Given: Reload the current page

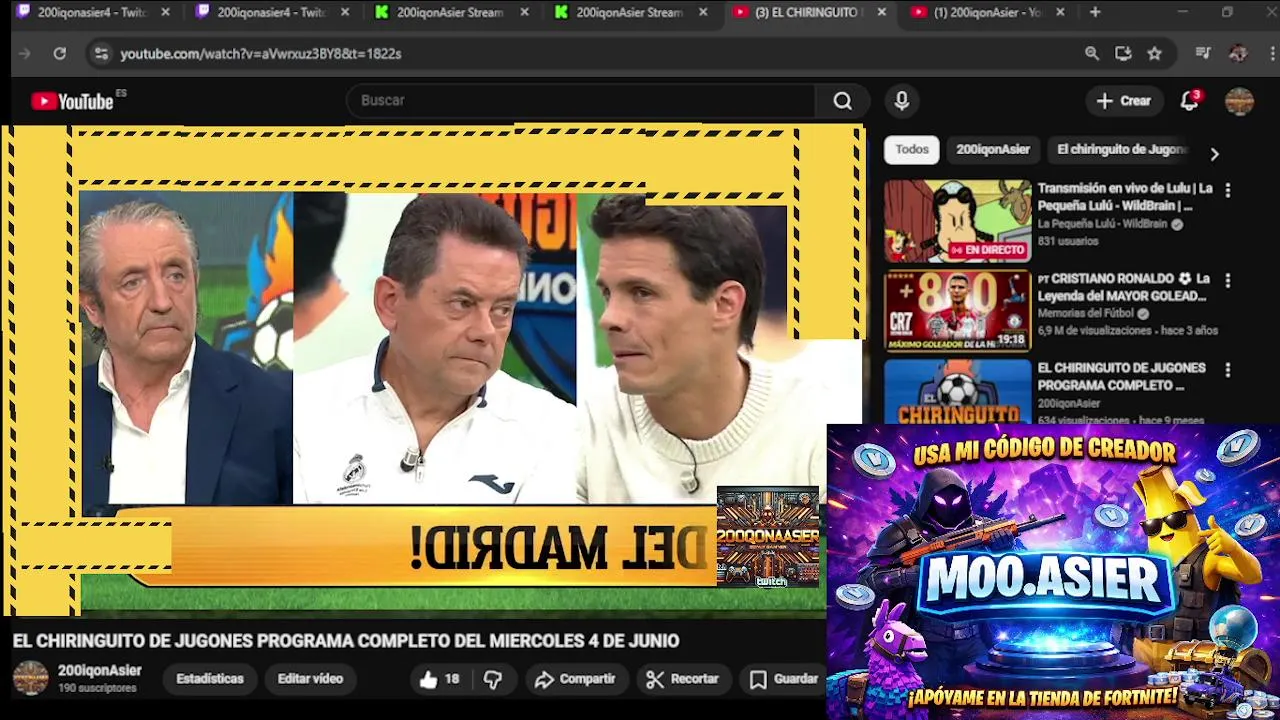Looking at the screenshot, I should (x=60, y=54).
